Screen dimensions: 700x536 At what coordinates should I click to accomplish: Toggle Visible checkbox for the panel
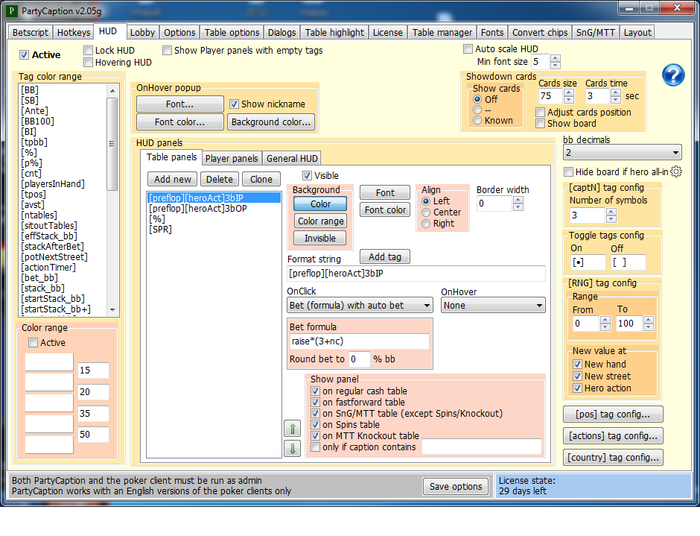[x=307, y=175]
